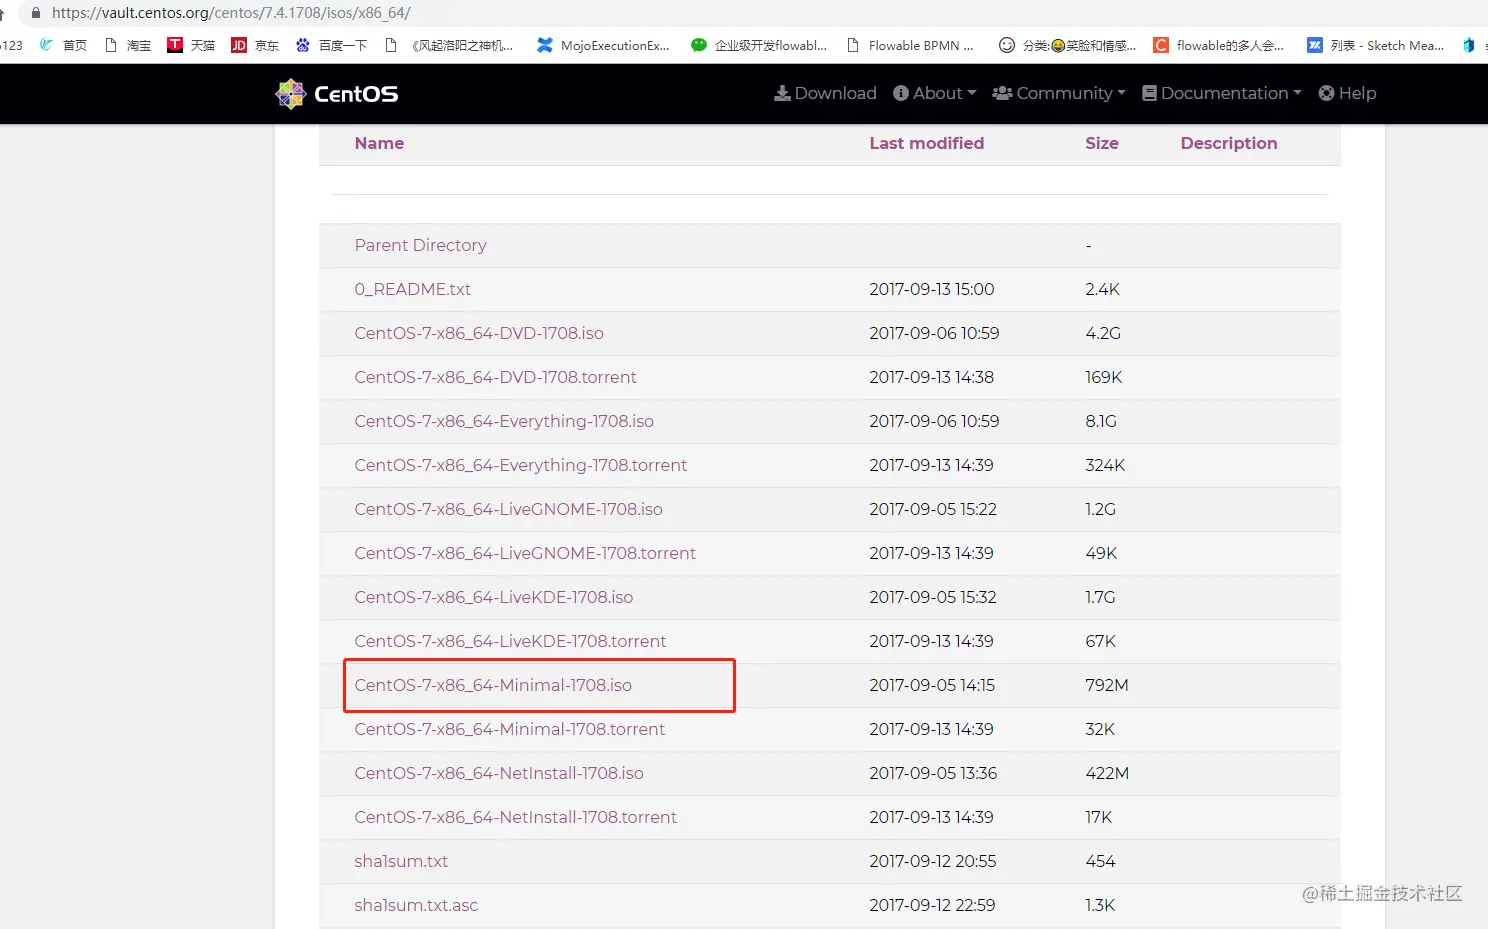
Task: Open the 京东 bookmark
Action: [255, 45]
